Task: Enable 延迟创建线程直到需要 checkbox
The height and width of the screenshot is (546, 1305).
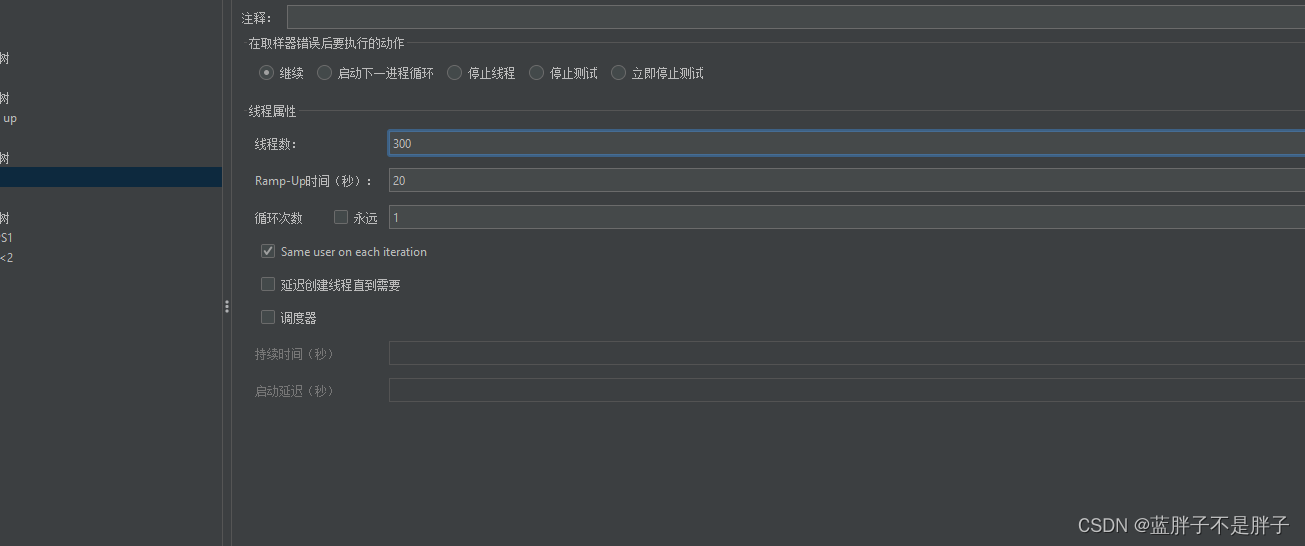Action: (x=268, y=284)
